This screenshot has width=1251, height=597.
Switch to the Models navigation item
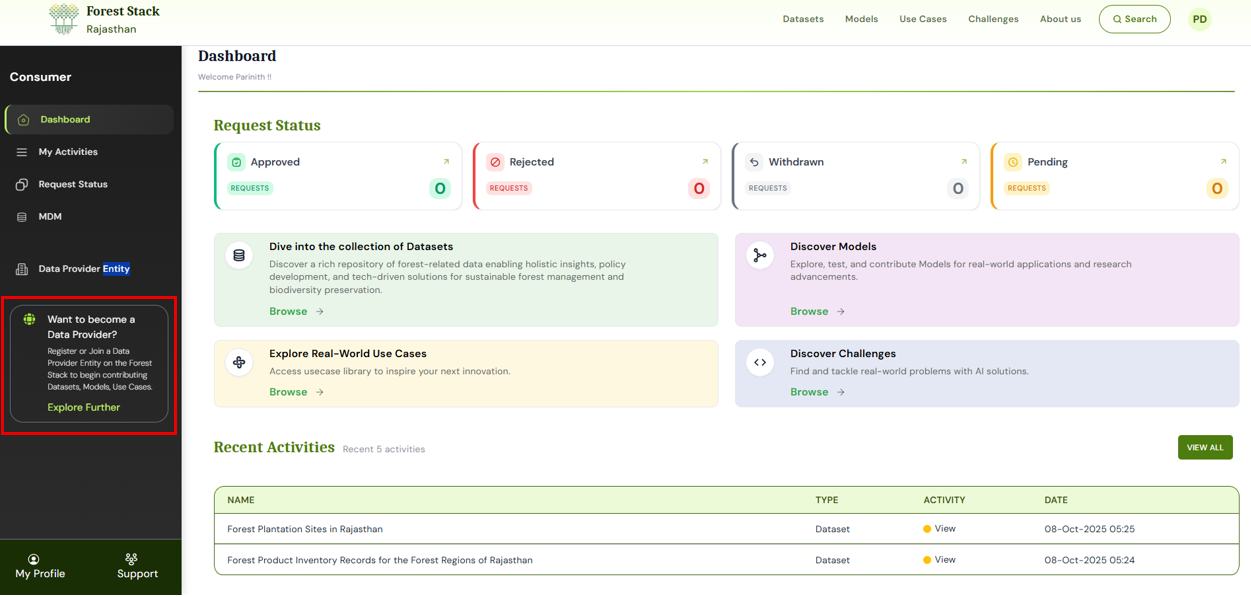tap(861, 18)
